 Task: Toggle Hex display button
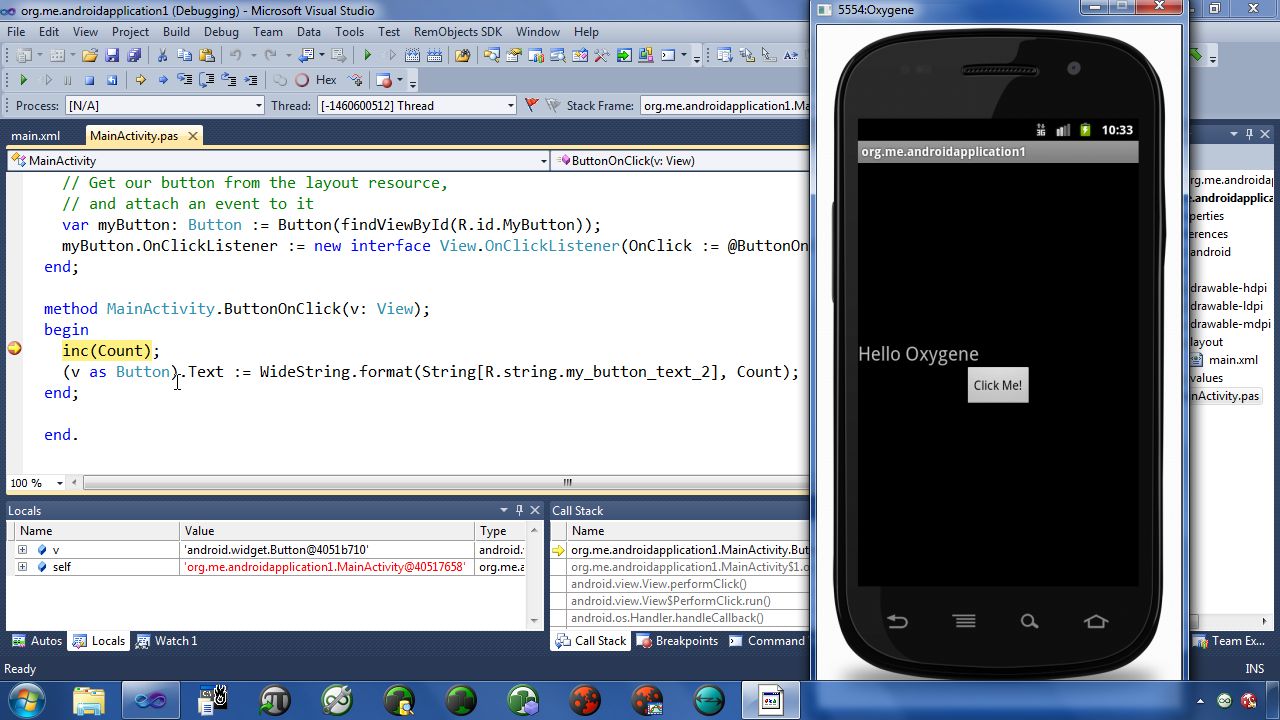click(x=326, y=80)
